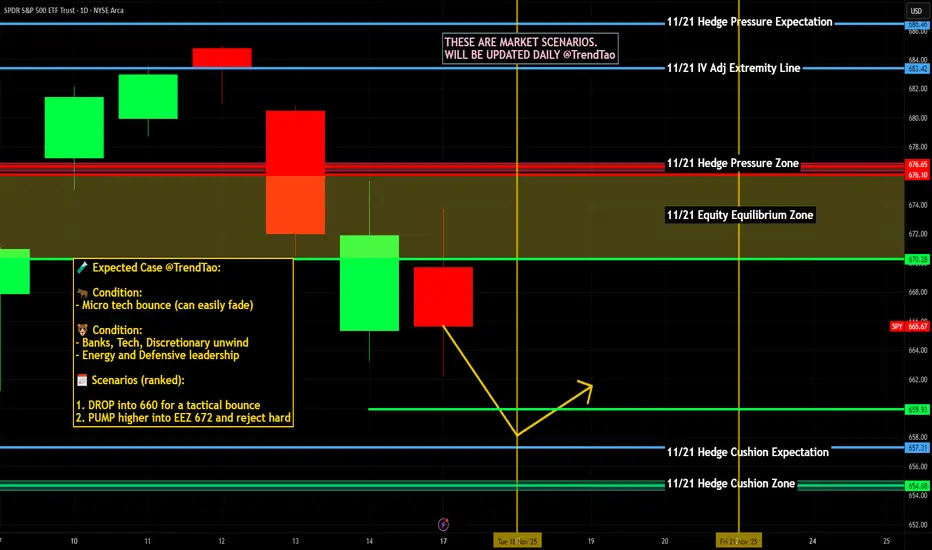932x550 pixels.
Task: Click the green candle for date 11
Action: point(148,96)
